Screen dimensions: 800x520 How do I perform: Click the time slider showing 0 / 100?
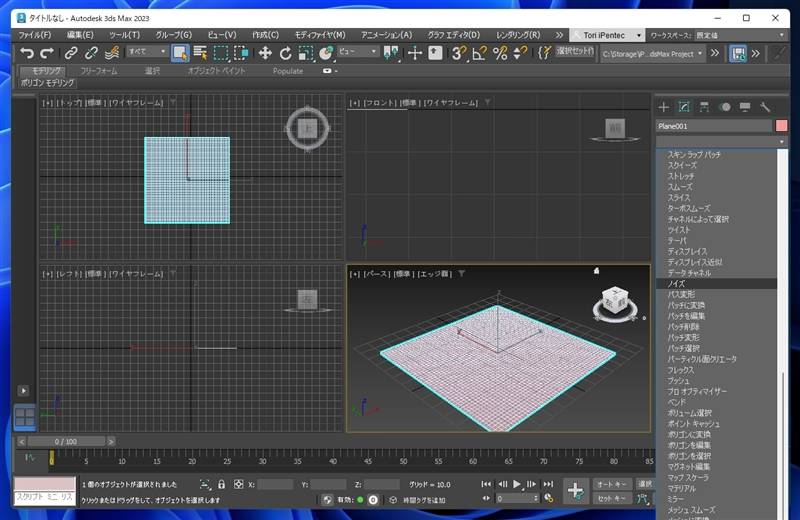point(66,441)
